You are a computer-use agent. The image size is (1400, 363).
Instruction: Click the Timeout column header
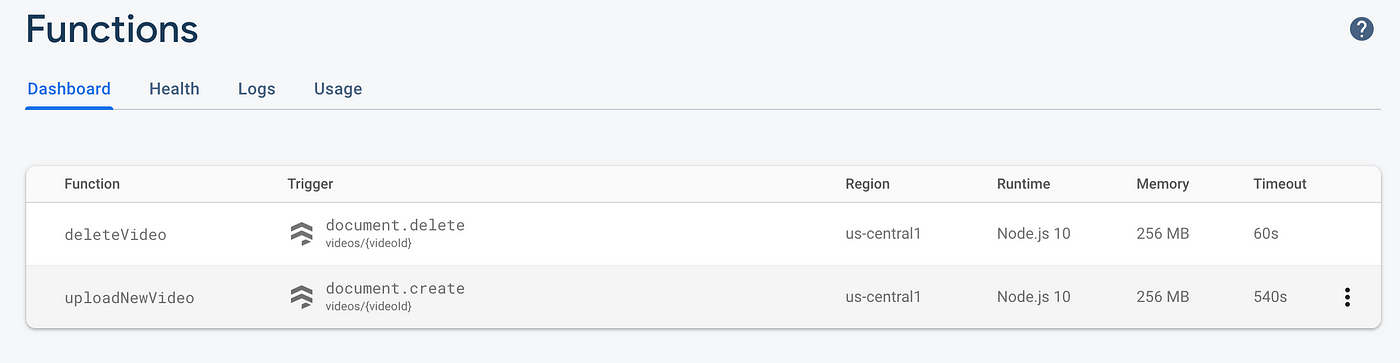pos(1280,184)
